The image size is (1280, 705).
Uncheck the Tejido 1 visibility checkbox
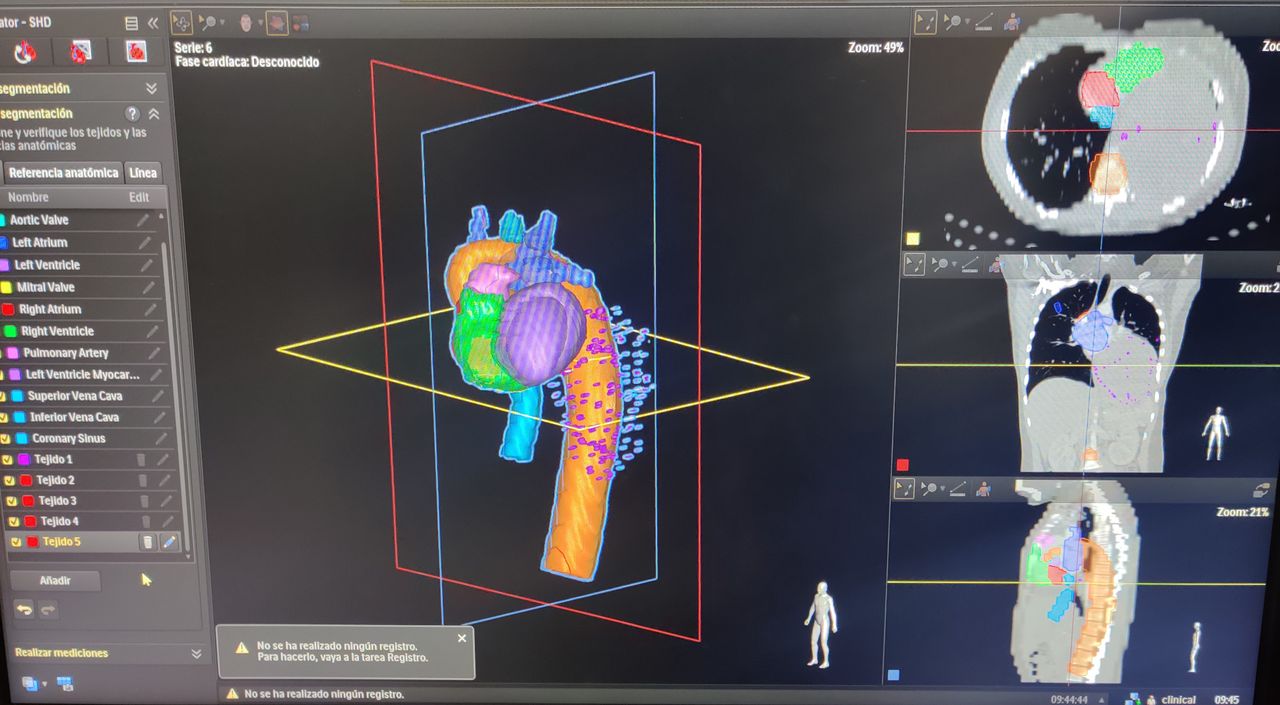pos(8,460)
